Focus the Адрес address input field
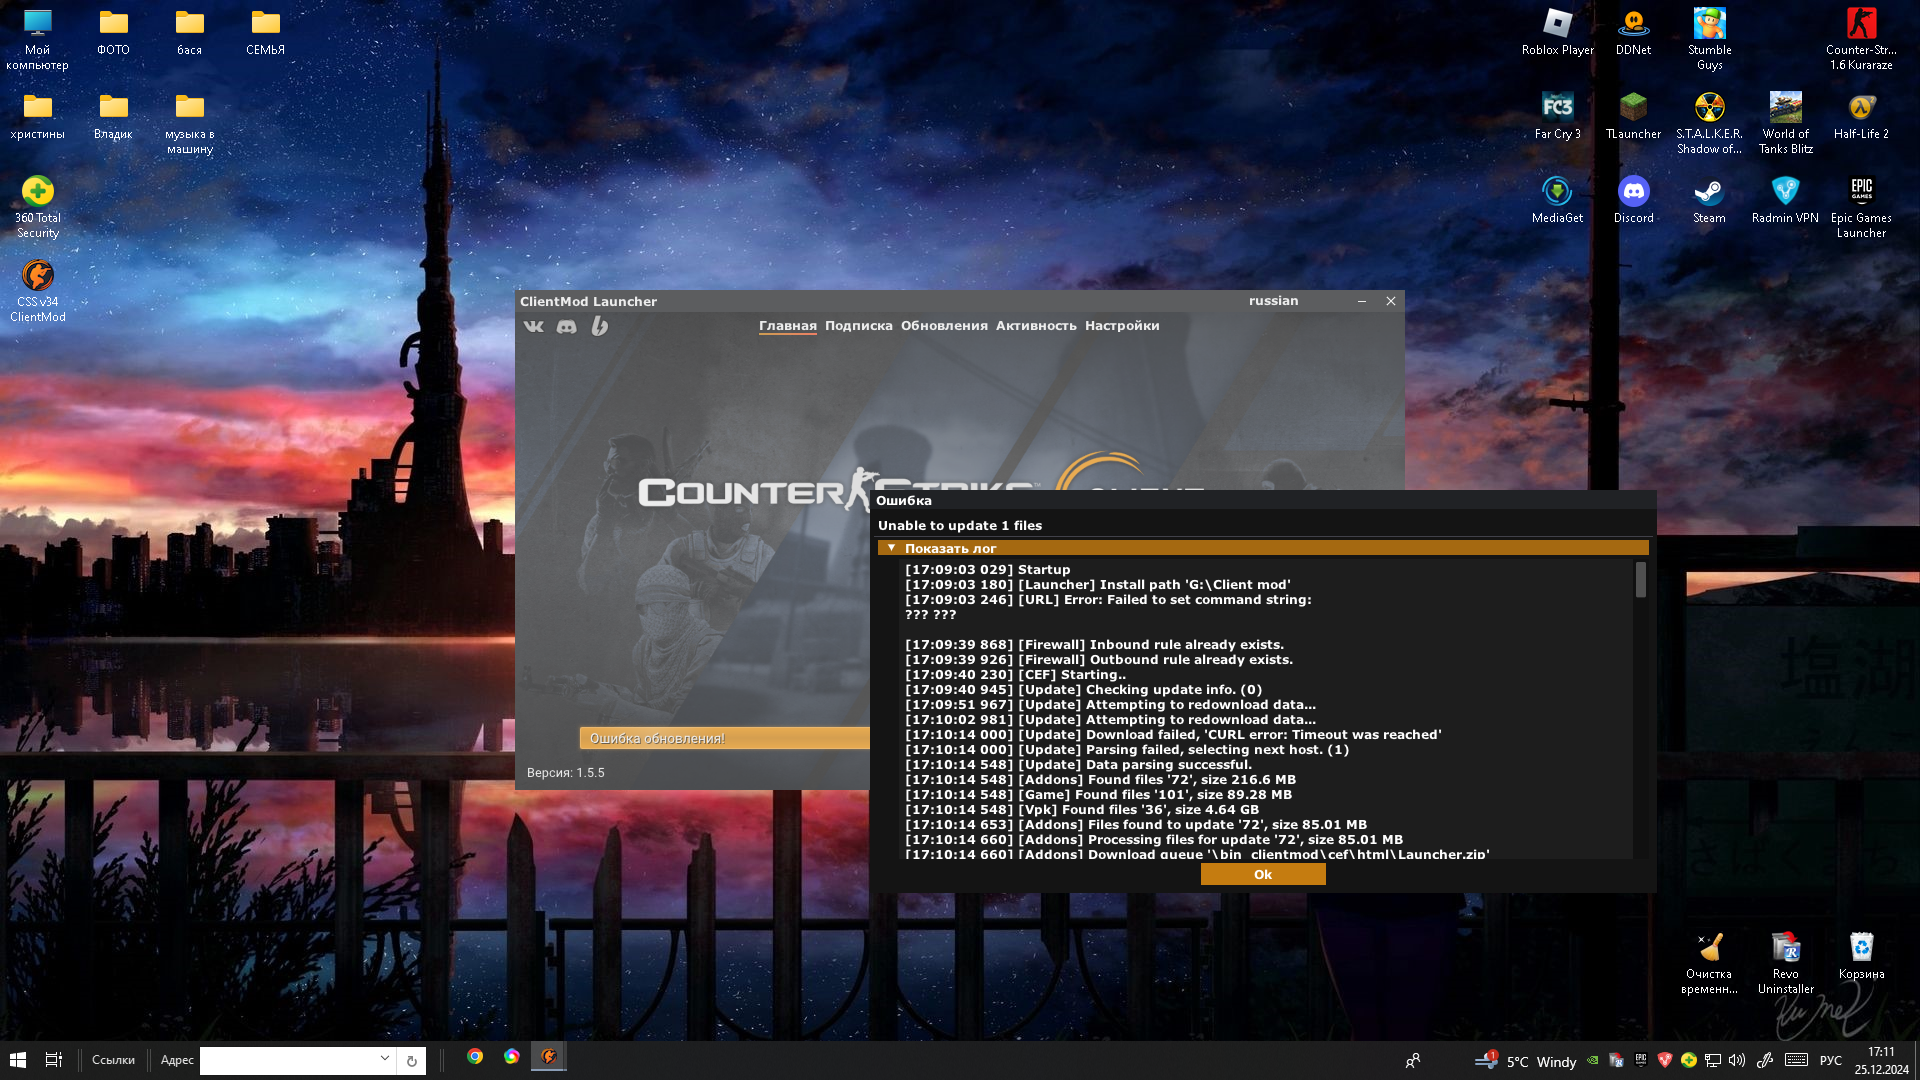Viewport: 1920px width, 1080px height. pyautogui.click(x=288, y=1060)
